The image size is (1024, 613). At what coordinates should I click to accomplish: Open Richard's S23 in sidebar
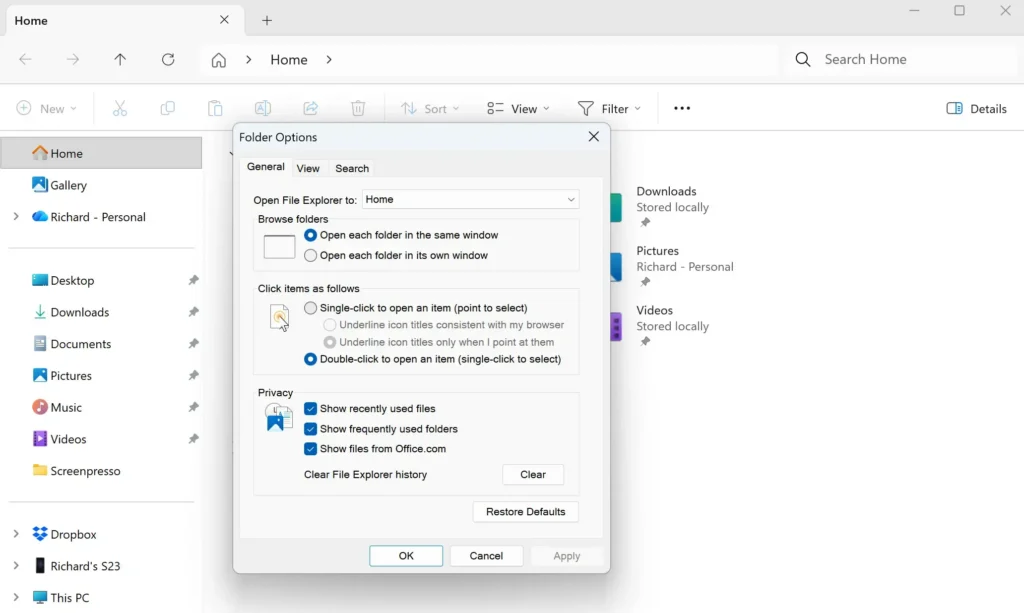(85, 566)
